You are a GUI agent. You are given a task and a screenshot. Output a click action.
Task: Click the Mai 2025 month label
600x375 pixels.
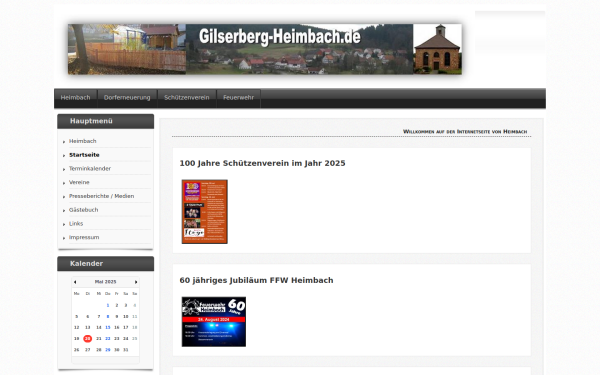(x=106, y=282)
